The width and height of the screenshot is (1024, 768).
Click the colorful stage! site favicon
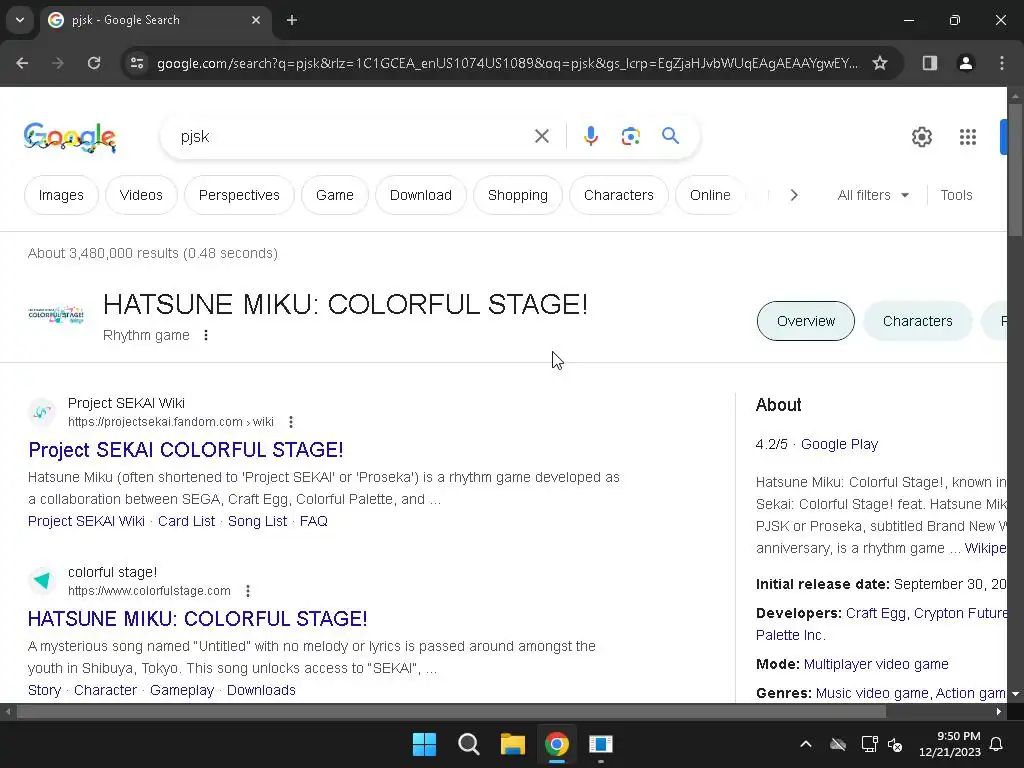pos(42,581)
